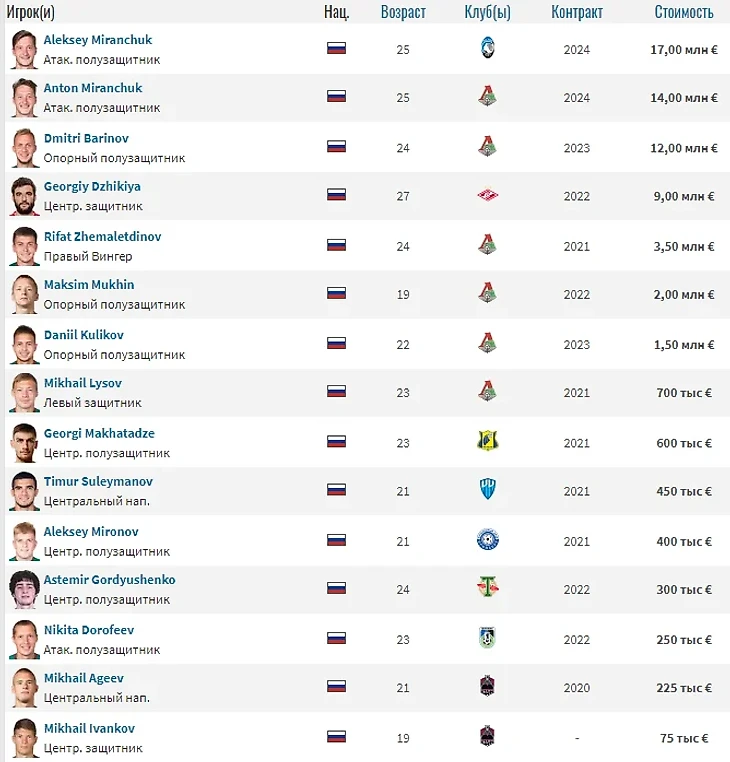730x762 pixels.
Task: Click Daniil Kulikov player photo
Action: coord(24,345)
